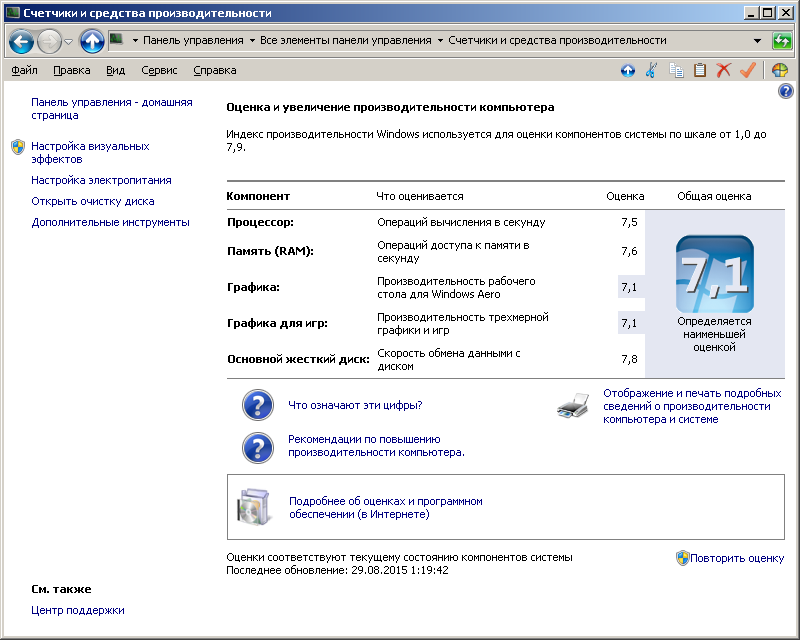Click the green Refresh button beside address bar
This screenshot has width=800, height=640.
click(x=783, y=41)
